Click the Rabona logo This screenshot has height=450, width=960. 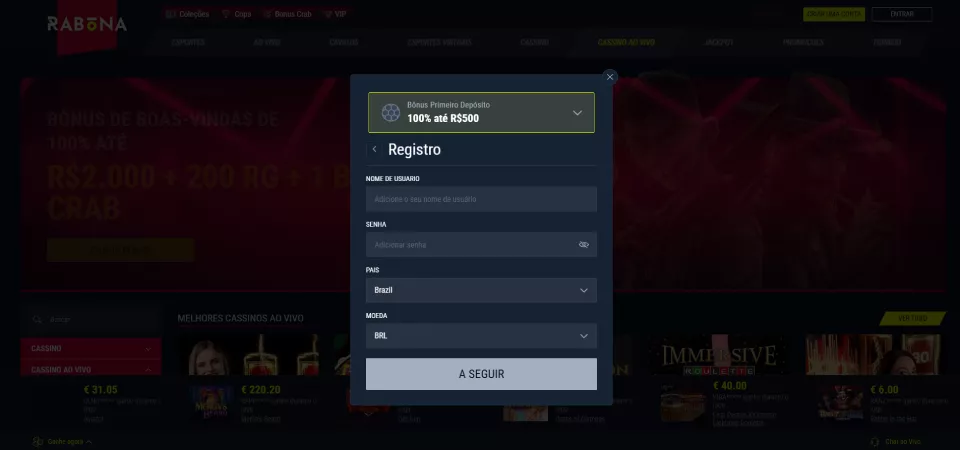[x=87, y=24]
